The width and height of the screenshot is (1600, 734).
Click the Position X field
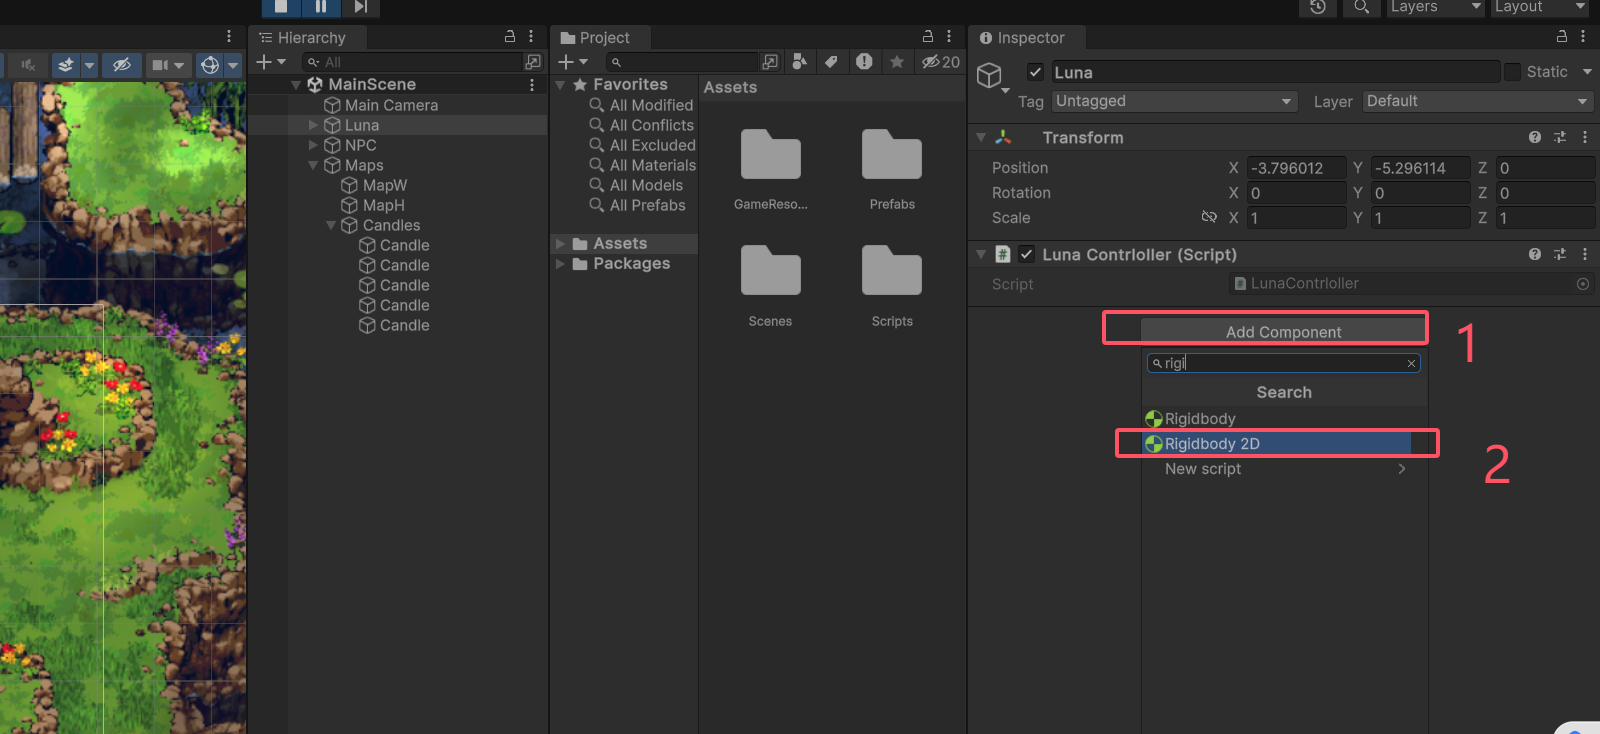1296,168
